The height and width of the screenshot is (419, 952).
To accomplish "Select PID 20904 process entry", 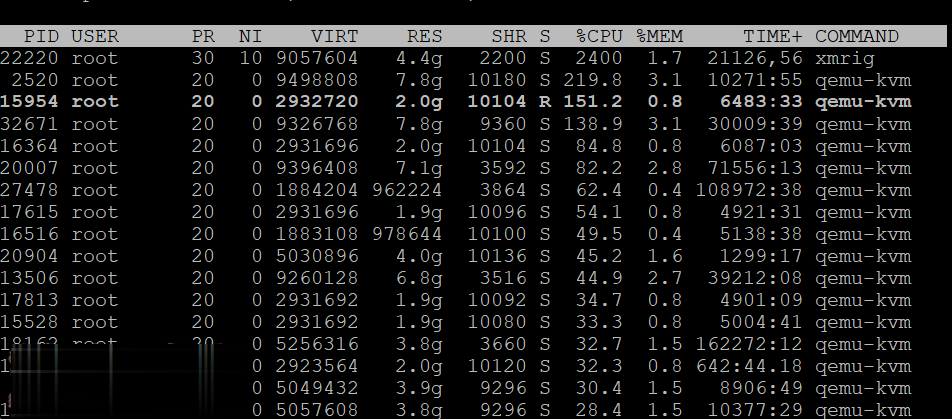I will [x=32, y=256].
